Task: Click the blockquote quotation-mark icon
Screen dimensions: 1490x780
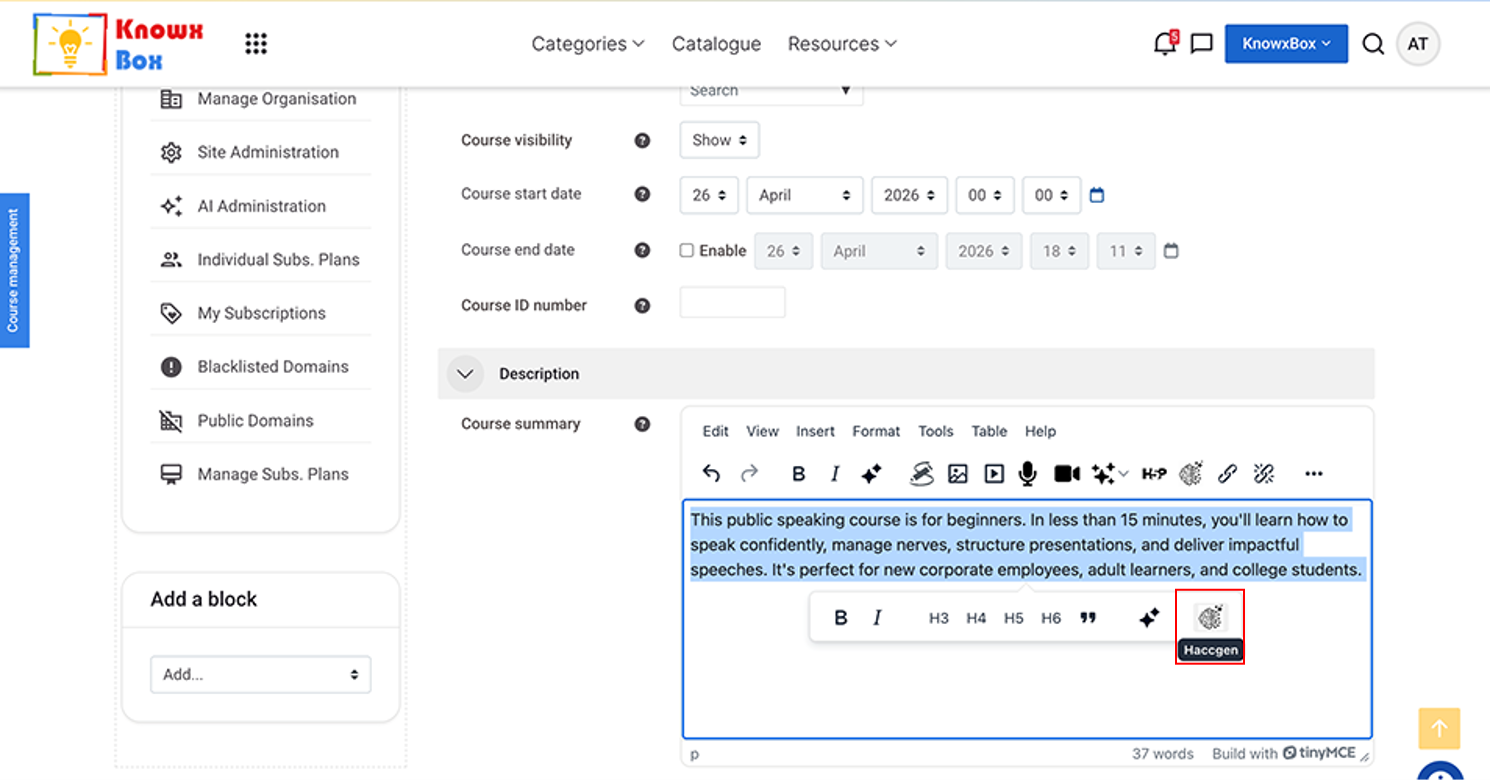Action: (1088, 618)
